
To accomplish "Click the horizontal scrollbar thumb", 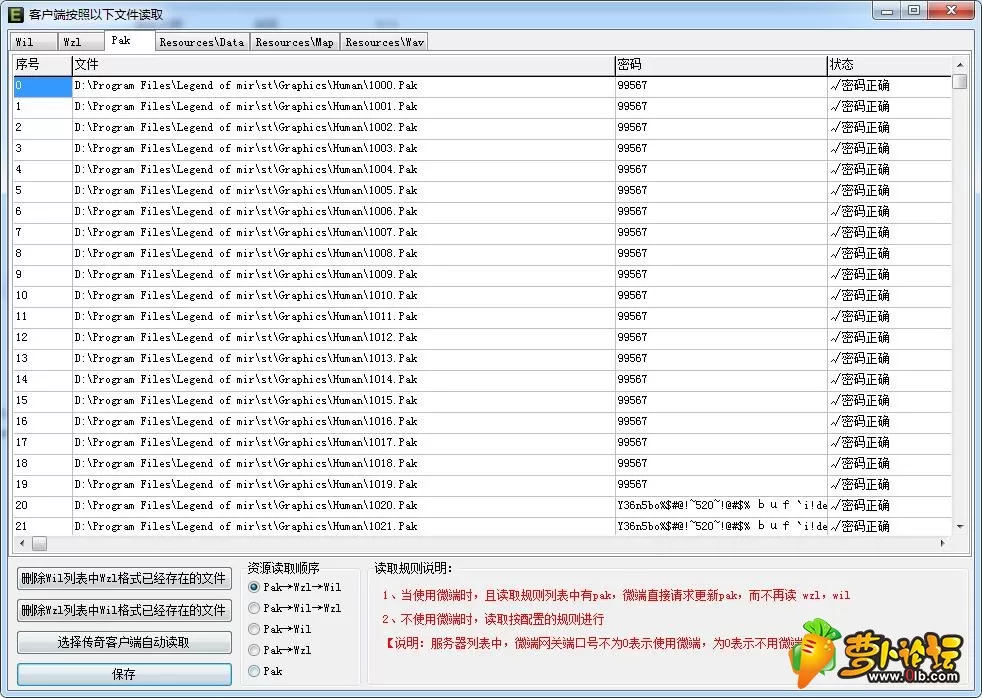I will (39, 543).
